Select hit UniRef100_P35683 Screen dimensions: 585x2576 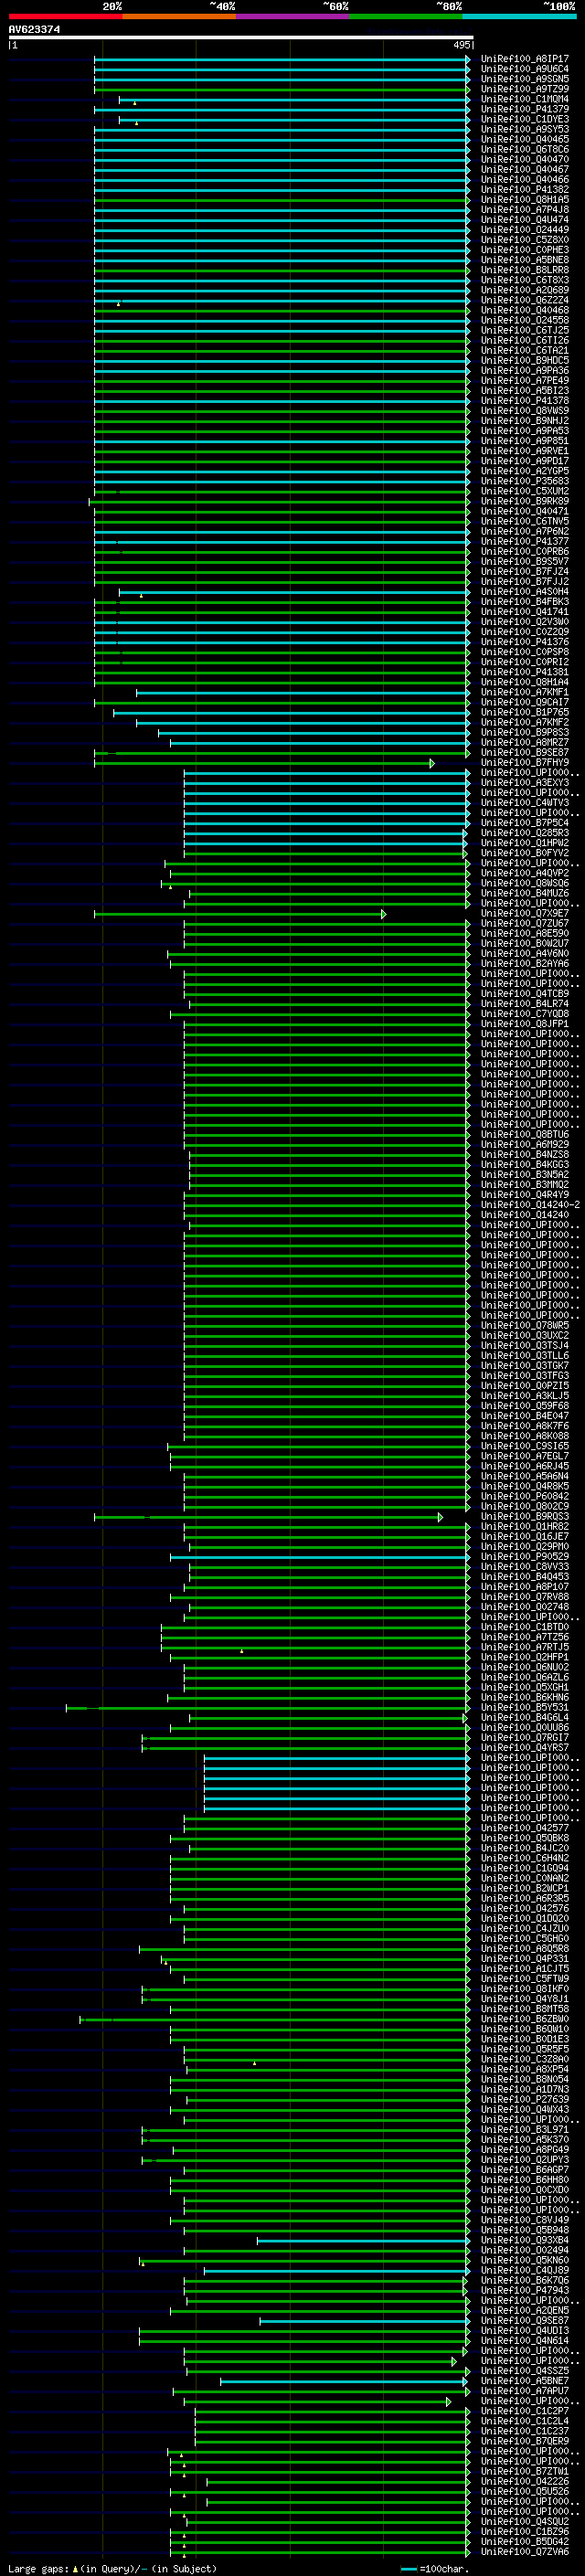point(525,481)
